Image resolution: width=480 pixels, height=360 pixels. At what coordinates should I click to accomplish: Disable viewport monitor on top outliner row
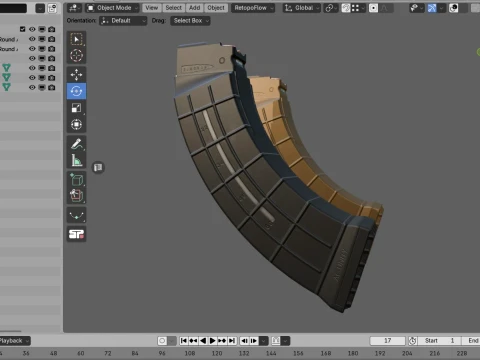[42, 29]
